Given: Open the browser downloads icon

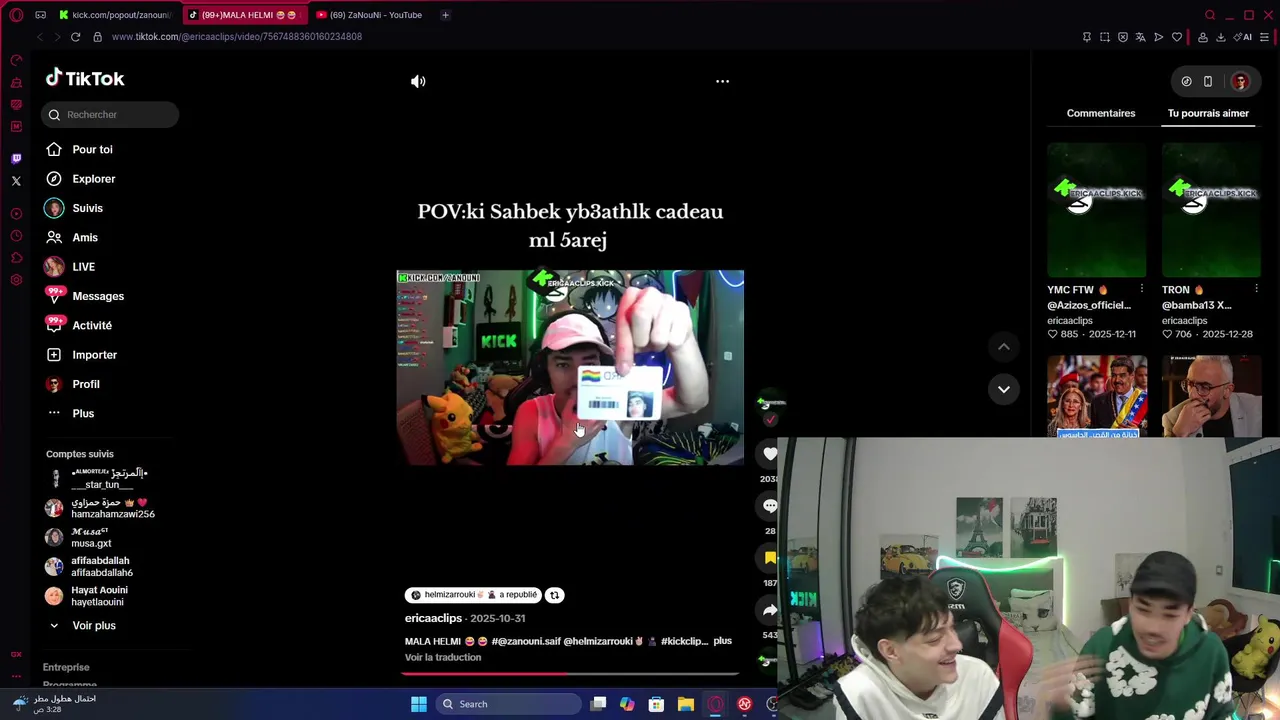Looking at the screenshot, I should (1221, 37).
